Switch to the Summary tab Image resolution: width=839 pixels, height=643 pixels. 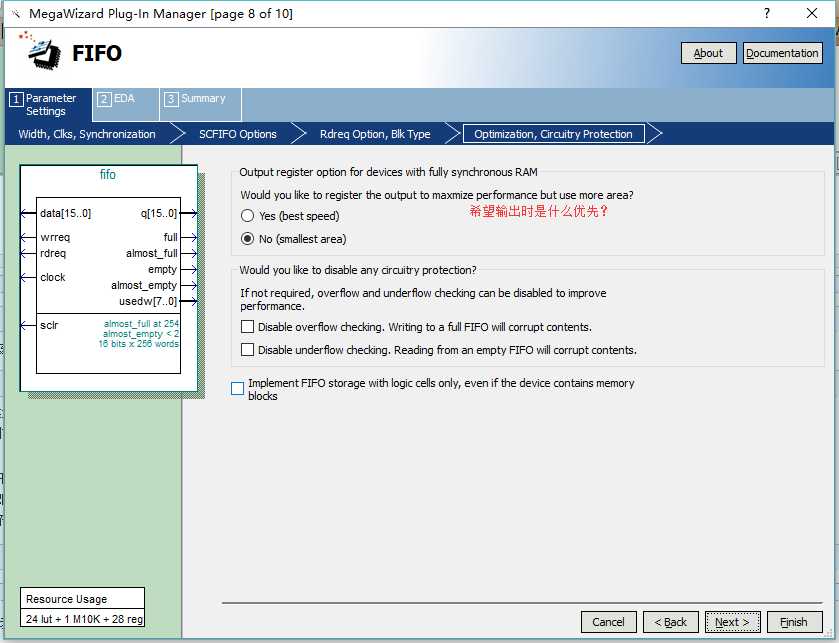pyautogui.click(x=200, y=104)
